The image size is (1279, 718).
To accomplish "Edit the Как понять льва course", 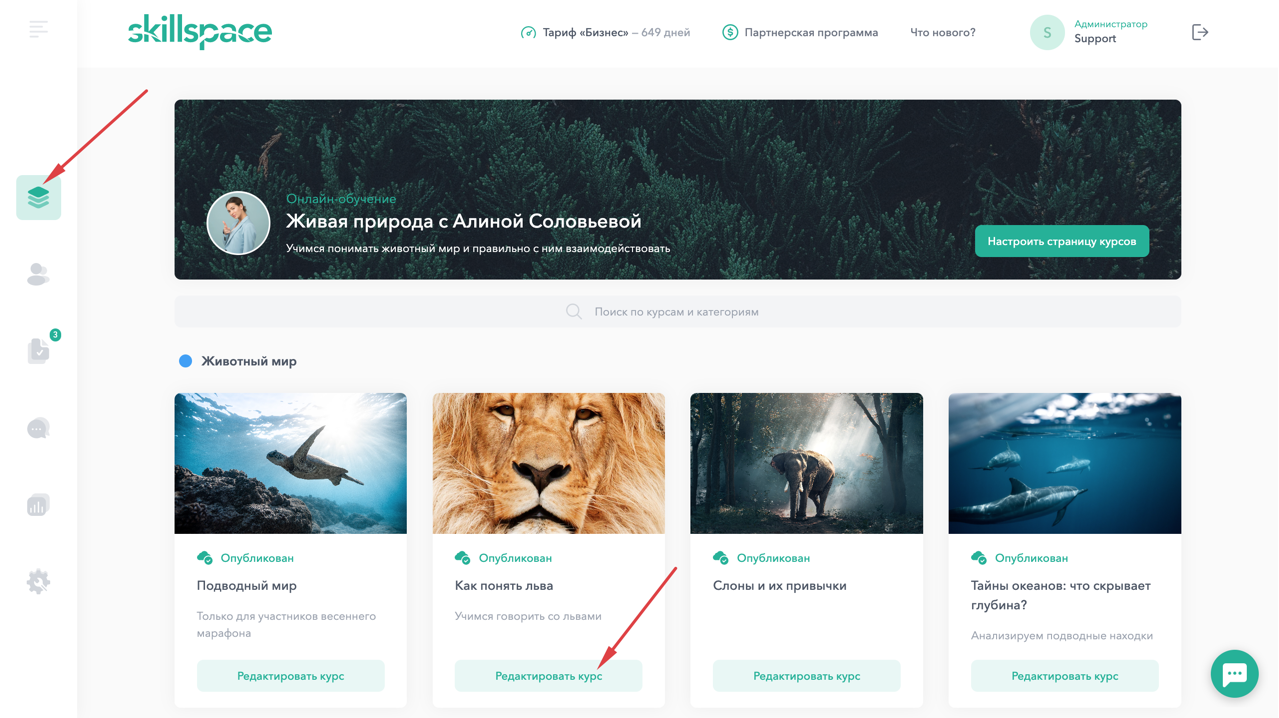I will pyautogui.click(x=549, y=676).
